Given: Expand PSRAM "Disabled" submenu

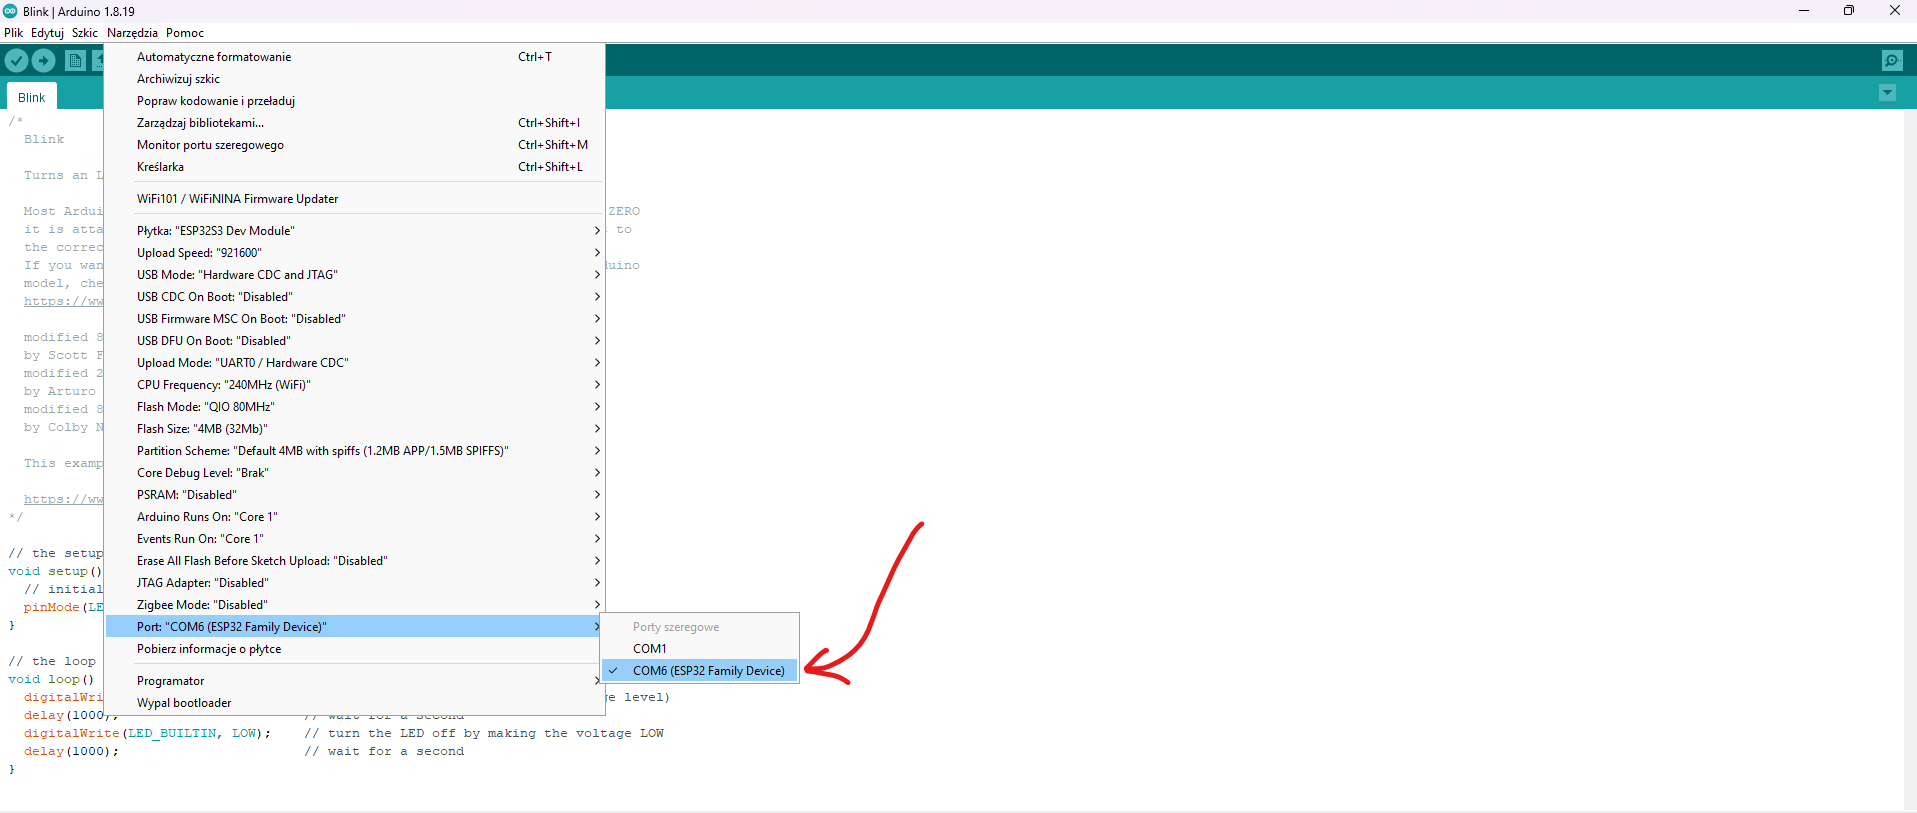Looking at the screenshot, I should 355,495.
